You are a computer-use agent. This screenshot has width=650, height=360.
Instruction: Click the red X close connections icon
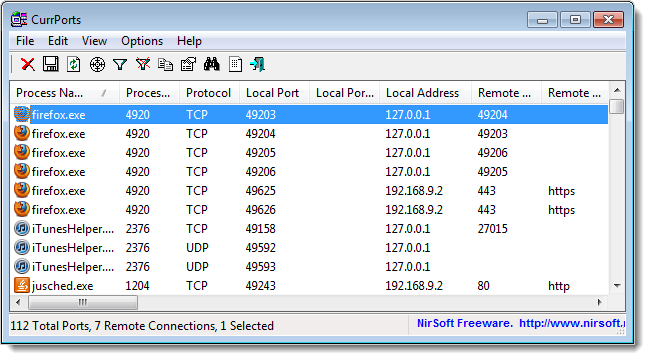(x=28, y=64)
